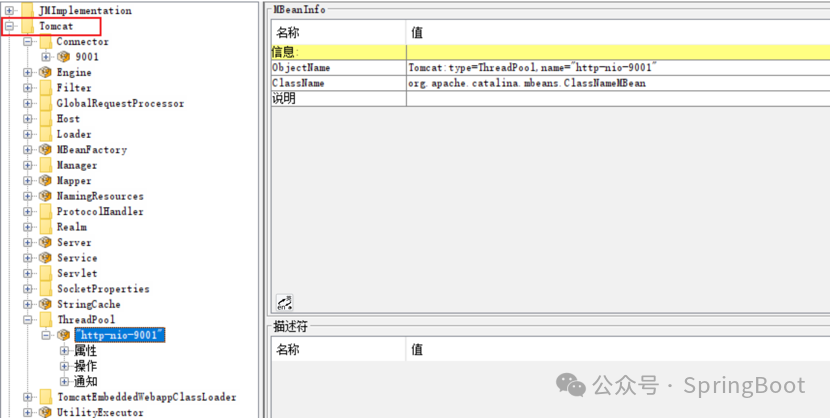Image resolution: width=830 pixels, height=418 pixels.
Task: Click the TomcatEmbeddedWebappClassLoader folder icon
Action: 46,397
